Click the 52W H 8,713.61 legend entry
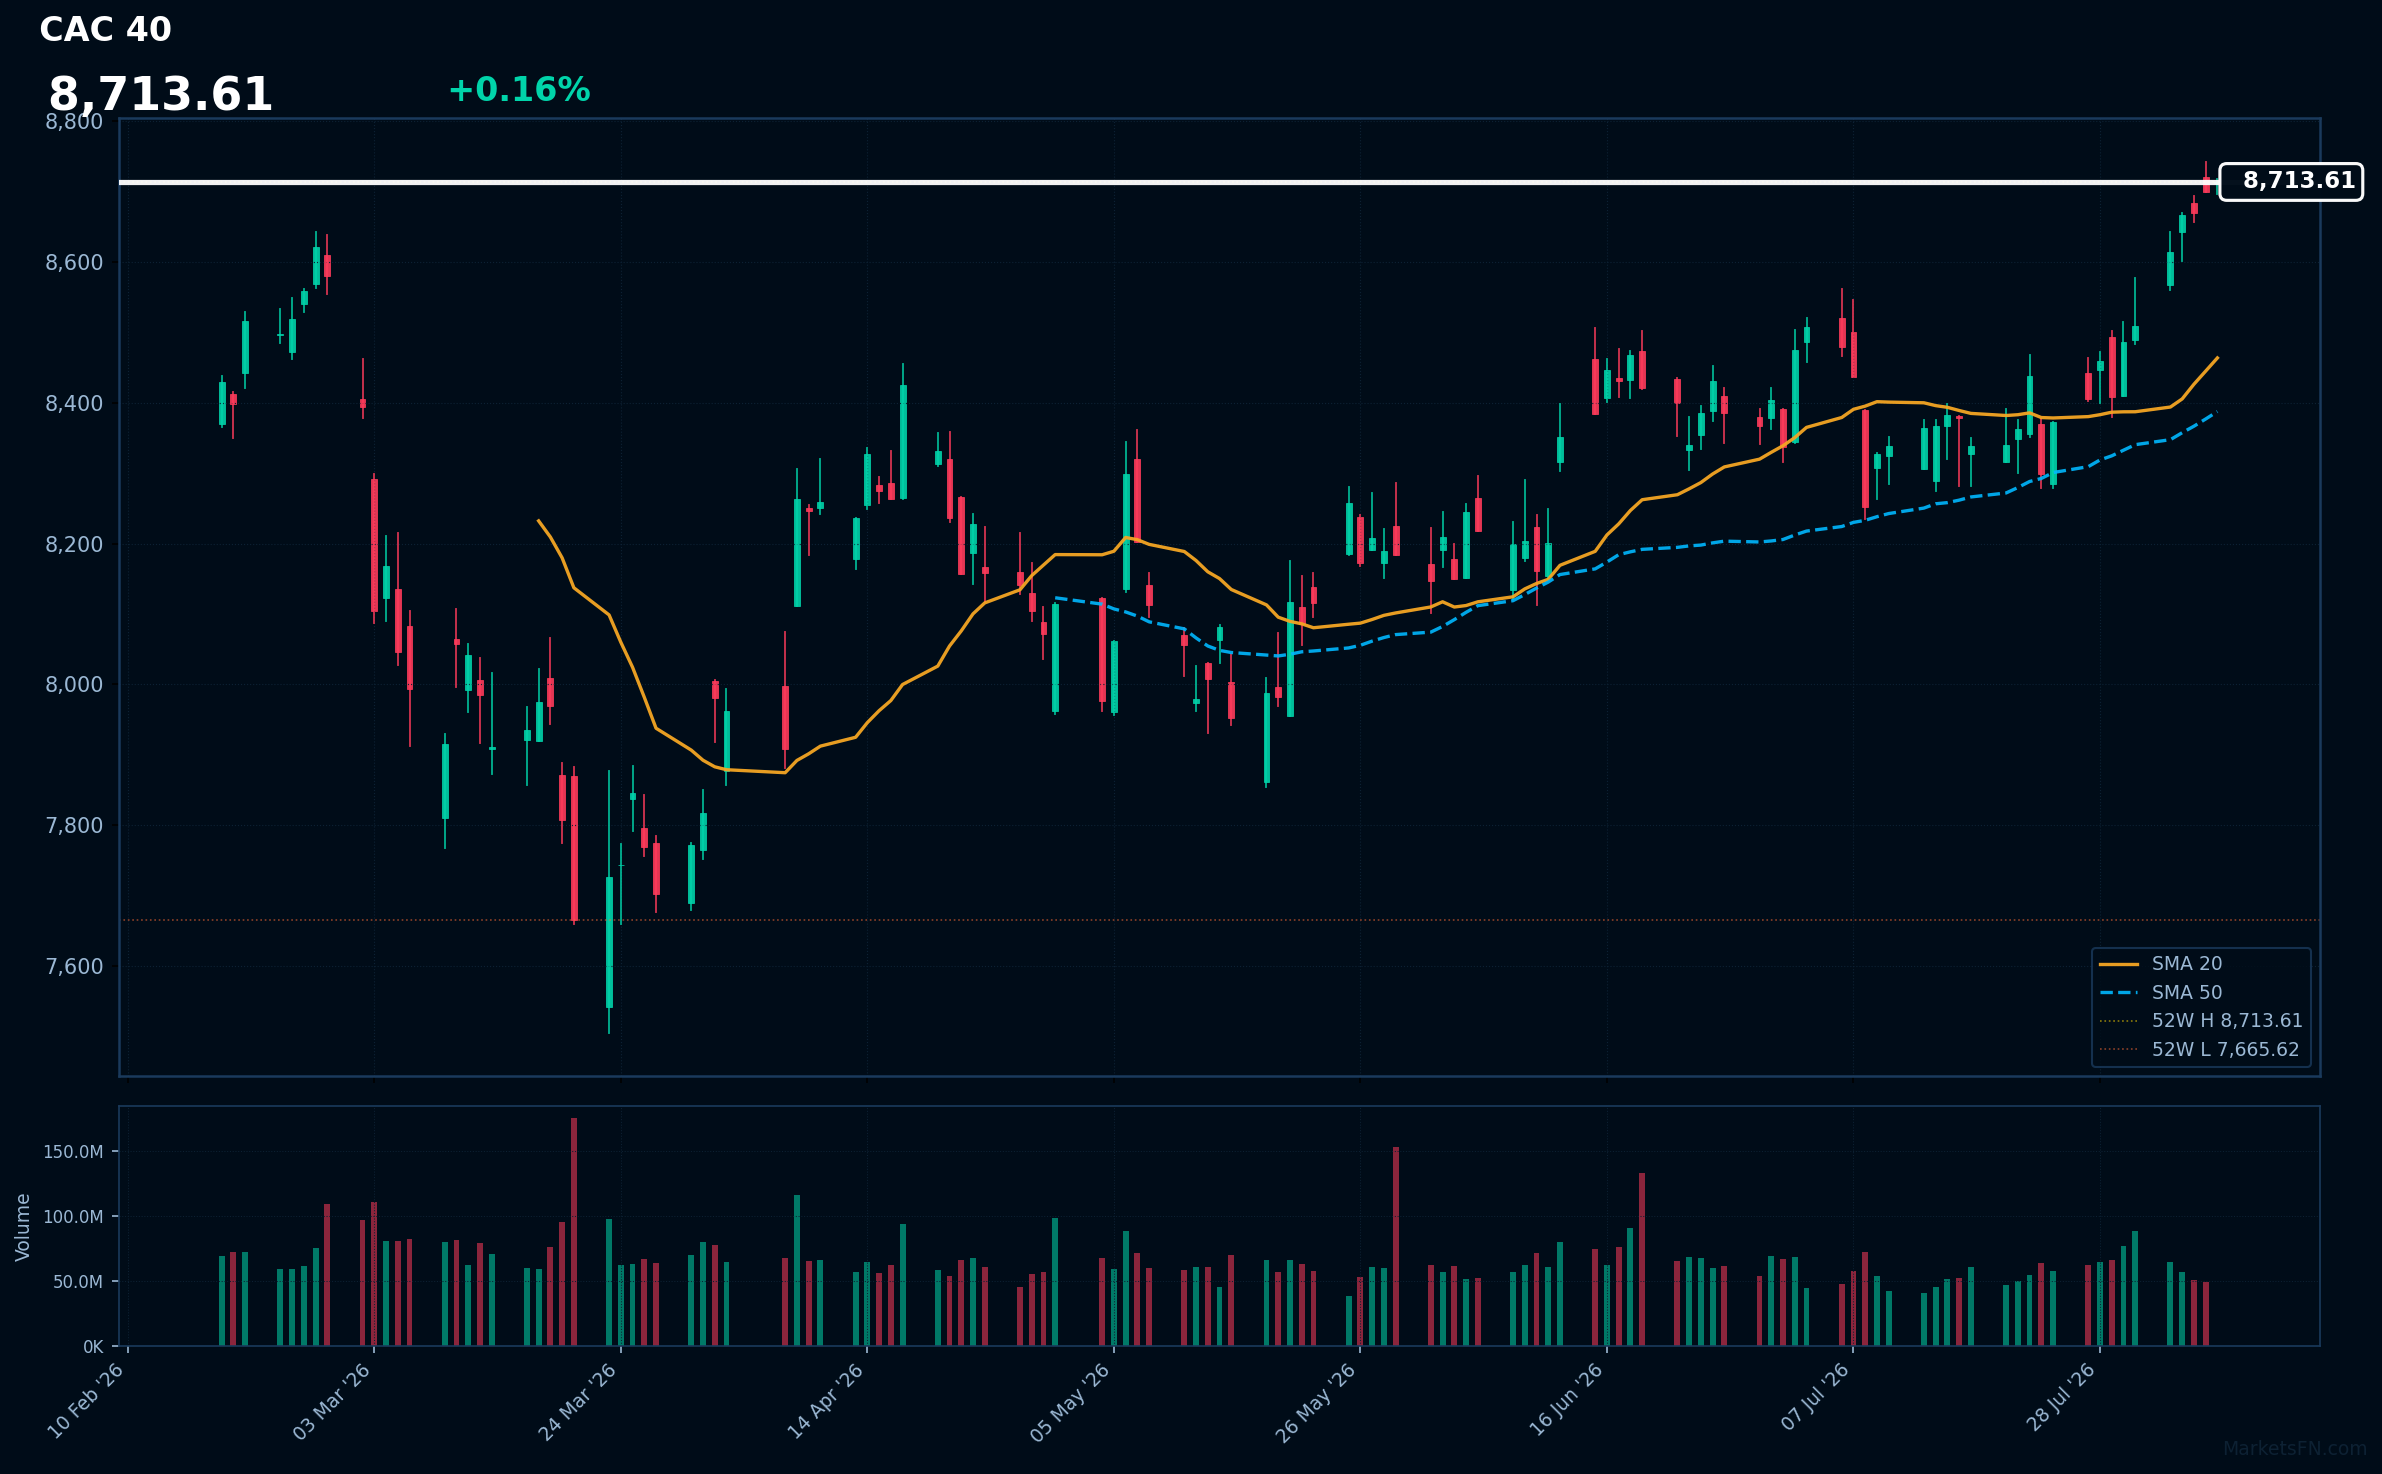This screenshot has height=1474, width=2382. pyautogui.click(x=2200, y=1021)
